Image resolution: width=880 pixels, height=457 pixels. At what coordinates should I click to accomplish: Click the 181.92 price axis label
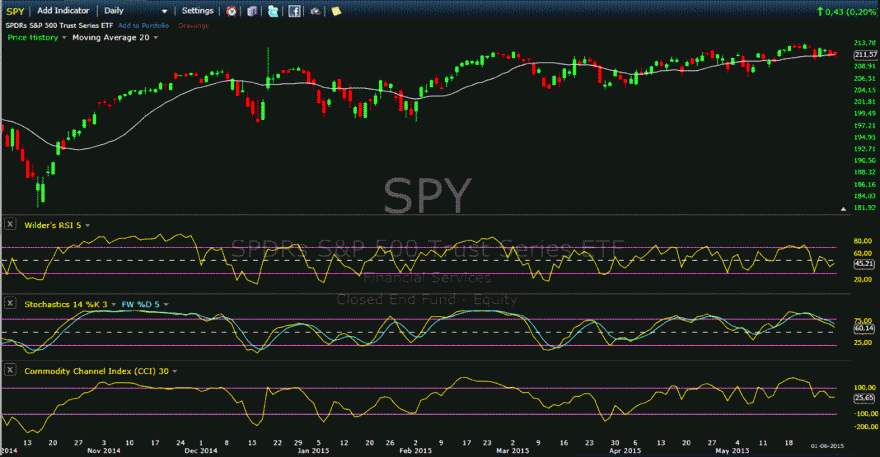pyautogui.click(x=864, y=208)
